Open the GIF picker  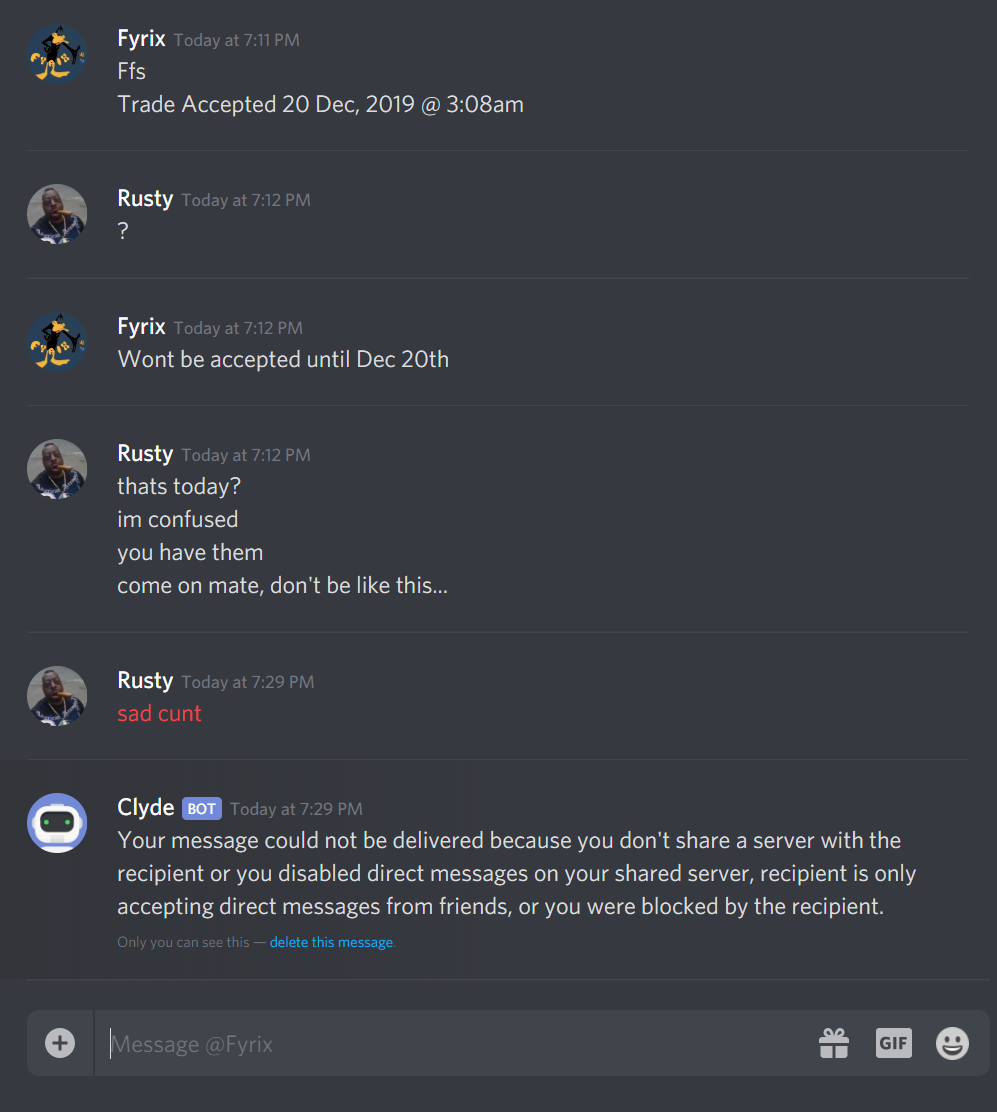pyautogui.click(x=893, y=1043)
